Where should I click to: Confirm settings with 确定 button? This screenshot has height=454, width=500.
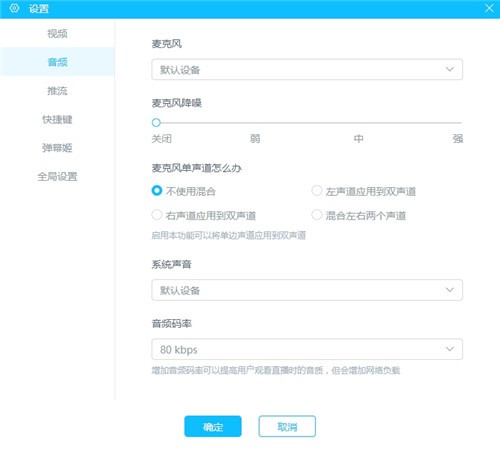213,426
